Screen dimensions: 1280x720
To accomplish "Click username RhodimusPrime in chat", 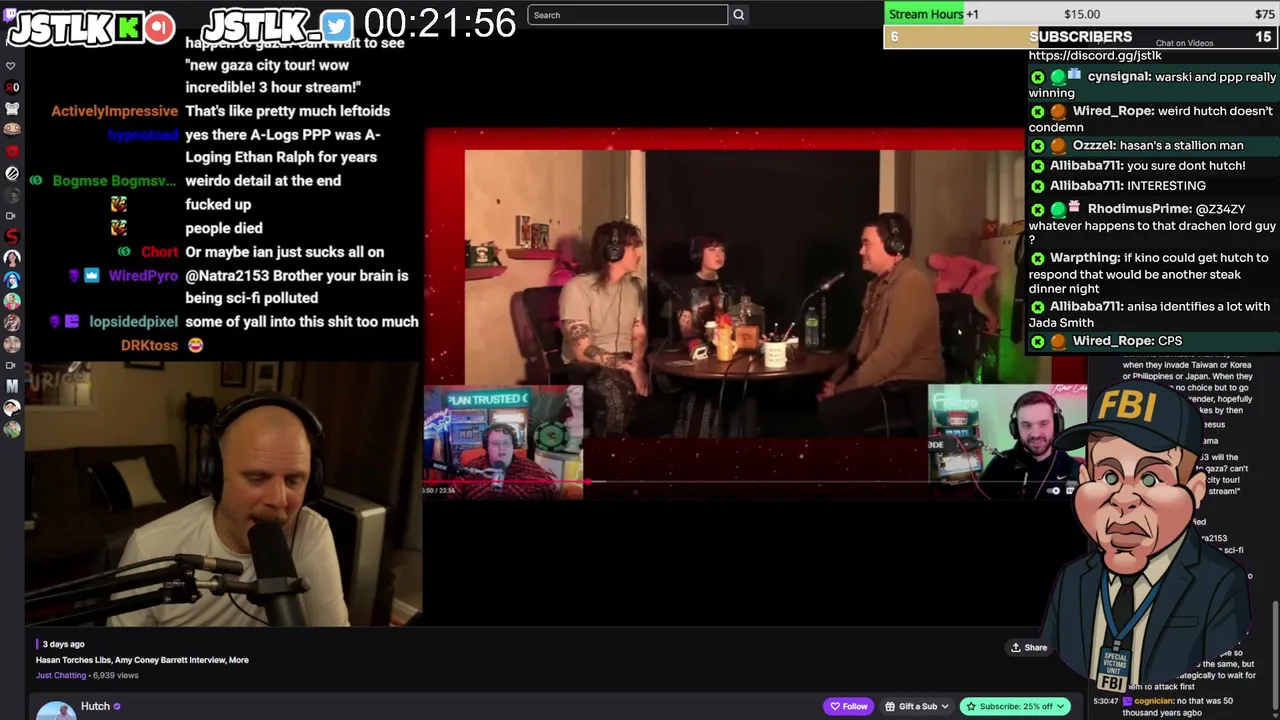I will click(1139, 209).
